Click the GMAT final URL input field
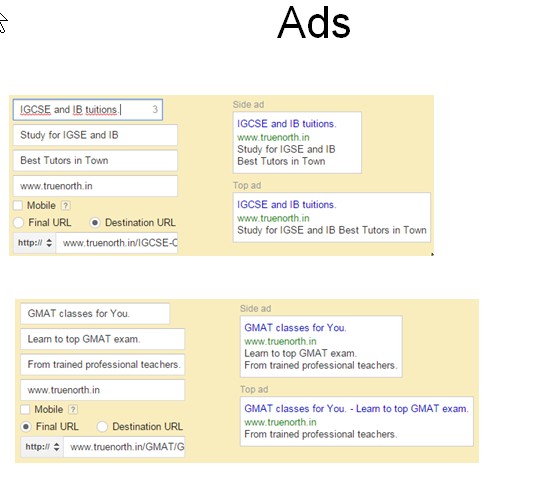Viewport: 547px width, 481px height. [124, 447]
